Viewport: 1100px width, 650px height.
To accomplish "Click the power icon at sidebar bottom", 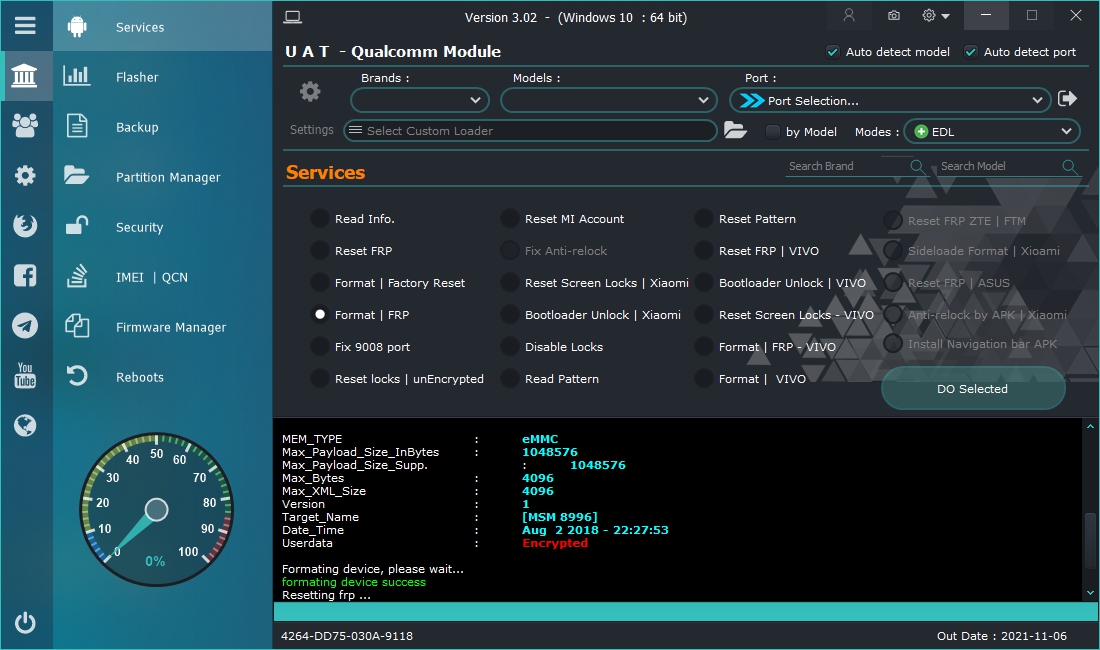I will [x=25, y=623].
